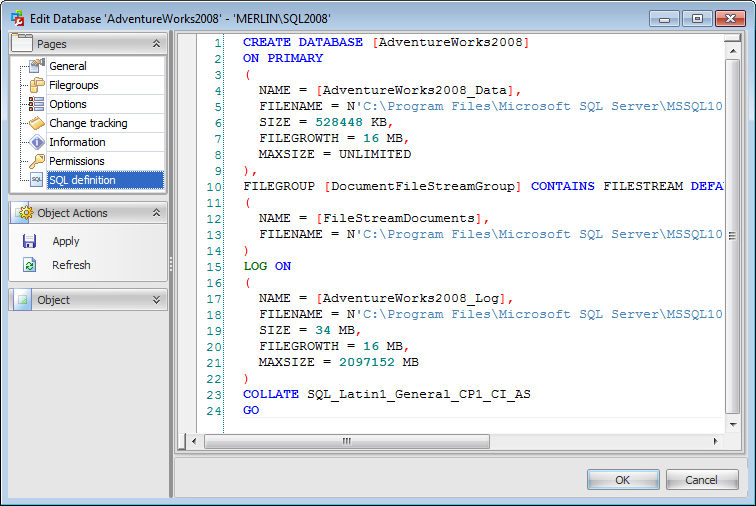Click the split-view handle above vertical scrollbar
756x506 pixels.
(733, 38)
